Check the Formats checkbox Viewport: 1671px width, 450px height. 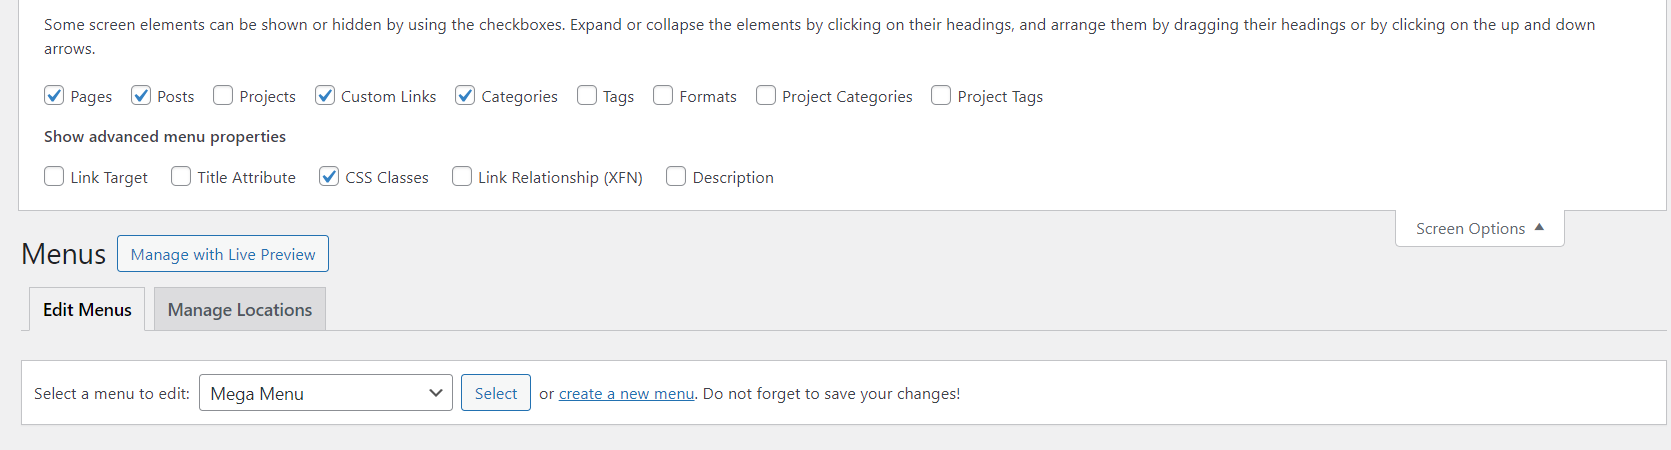pyautogui.click(x=663, y=96)
